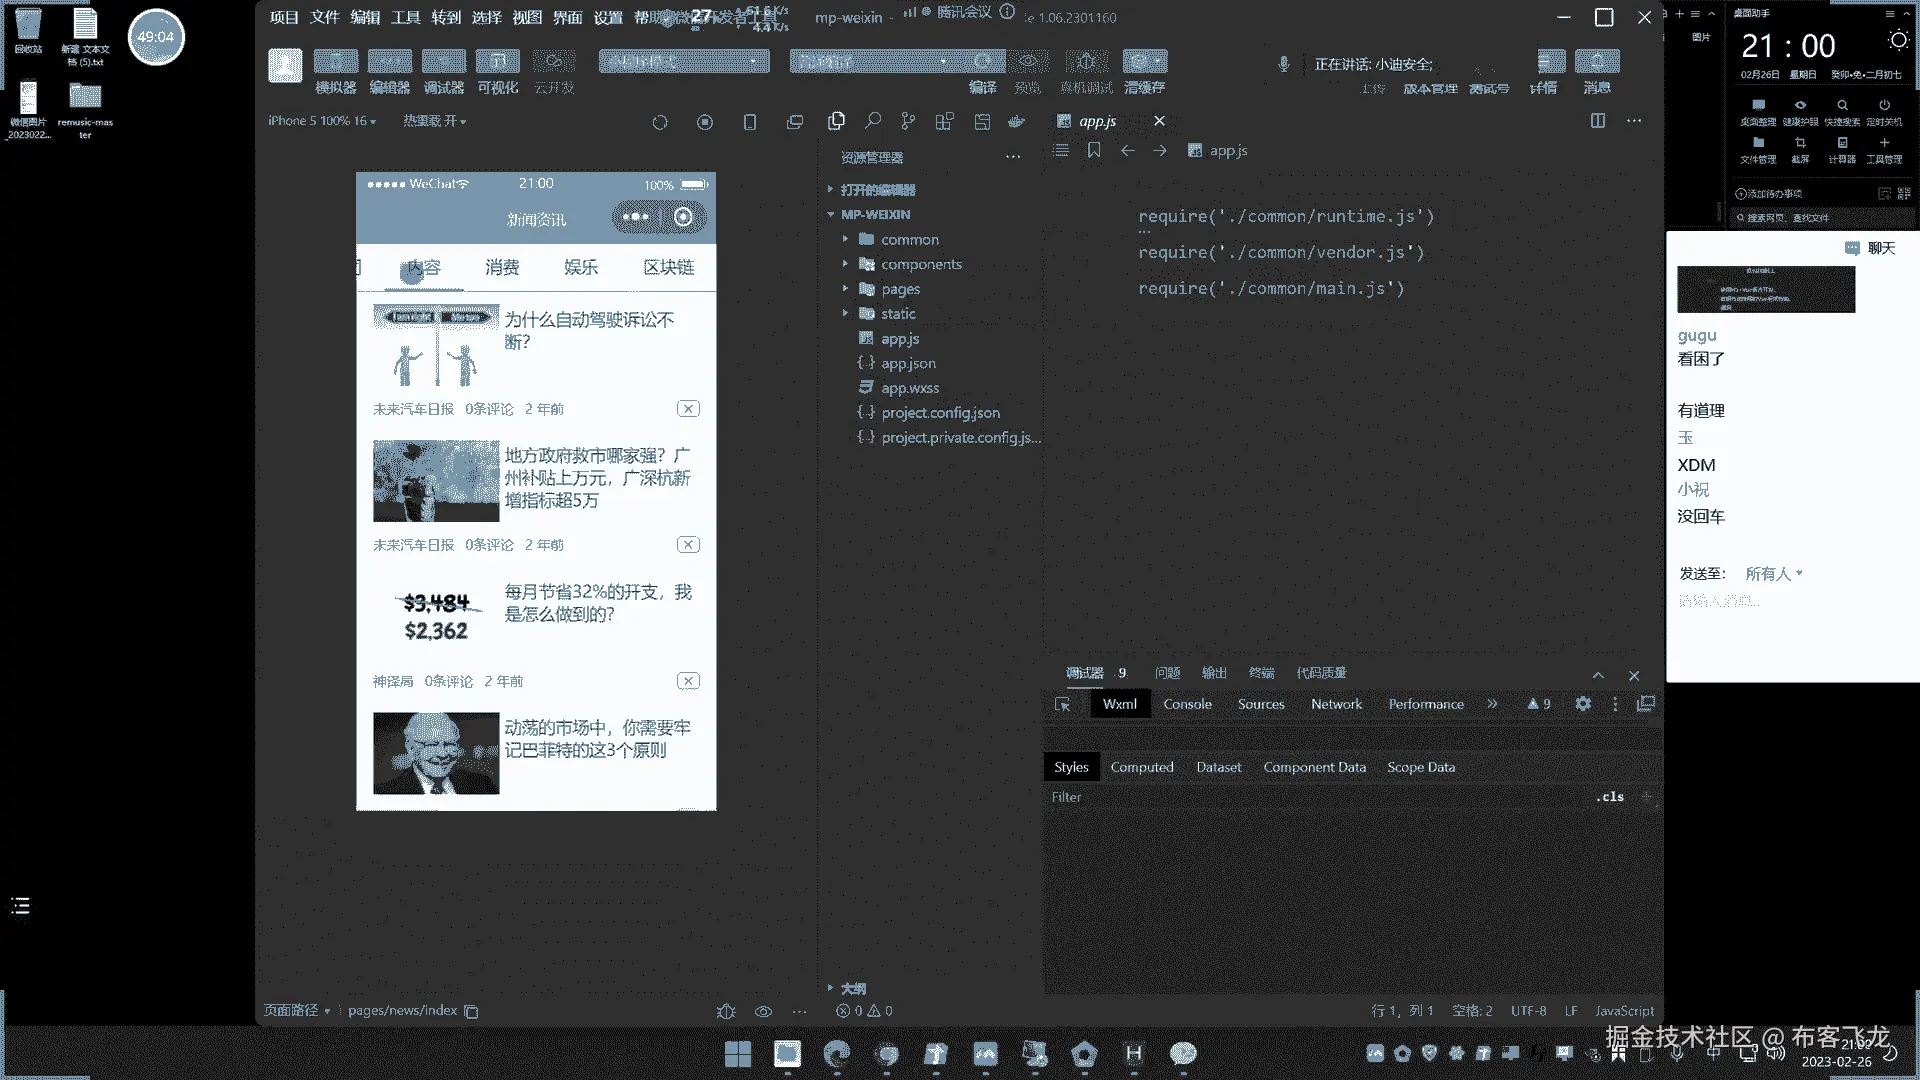Click the search icon in editor sidebar
The image size is (1920, 1080).
click(873, 121)
